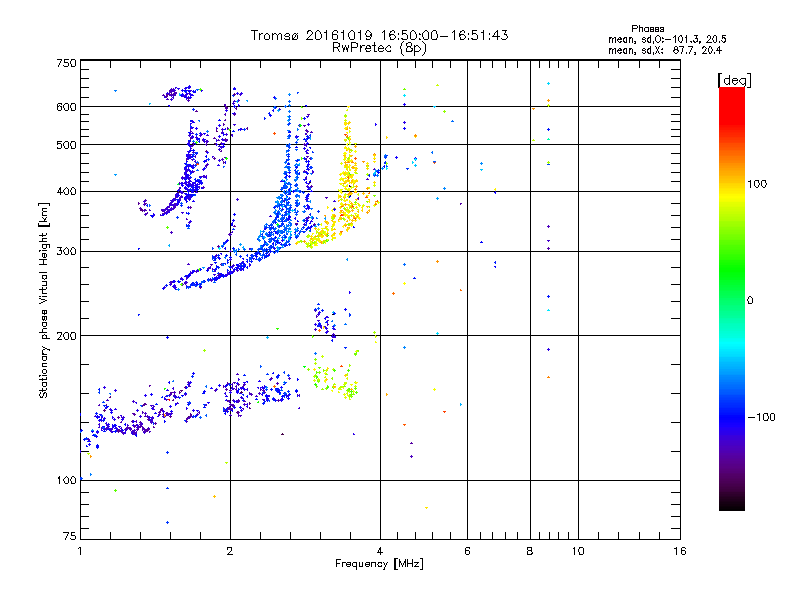This screenshot has height=600, width=800.
Task: Click the x-axis tick label '16'
Action: (680, 551)
